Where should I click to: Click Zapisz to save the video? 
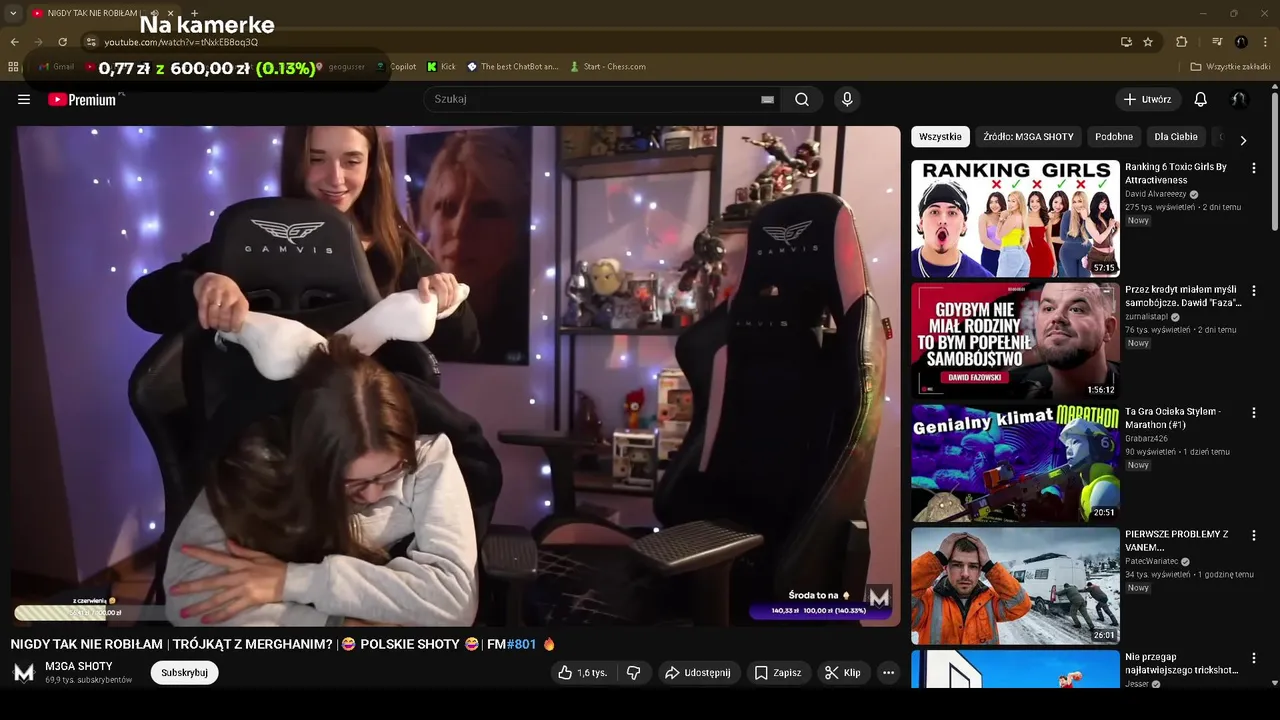point(777,673)
